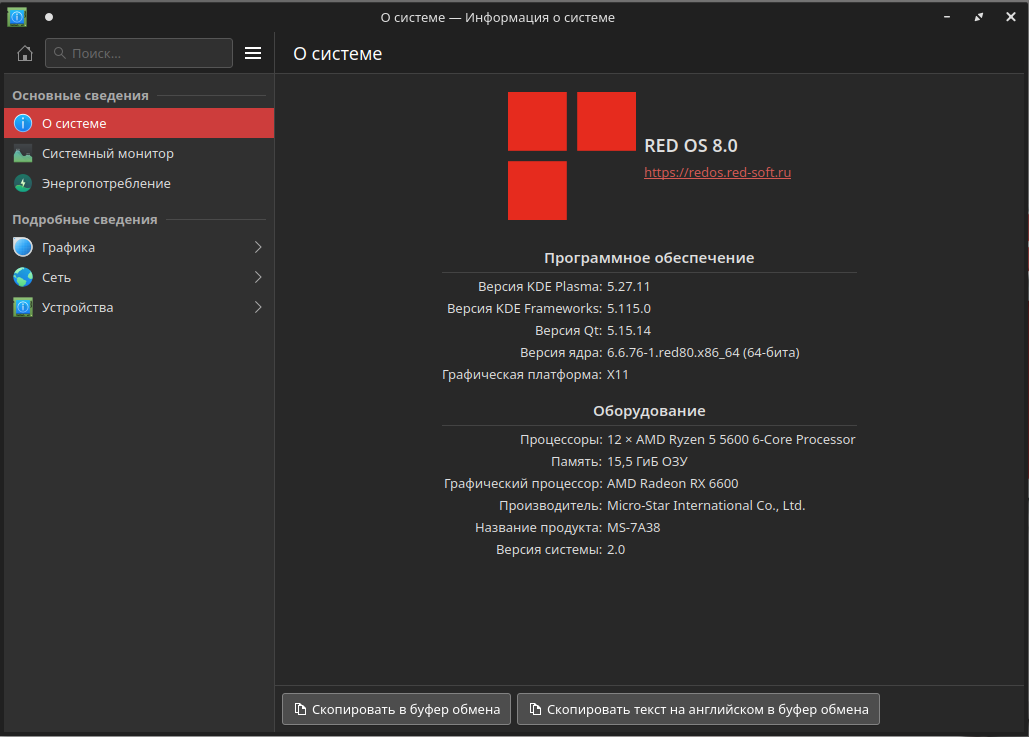The width and height of the screenshot is (1029, 737).
Task: Click the Графика monitor icon
Action: click(23, 247)
